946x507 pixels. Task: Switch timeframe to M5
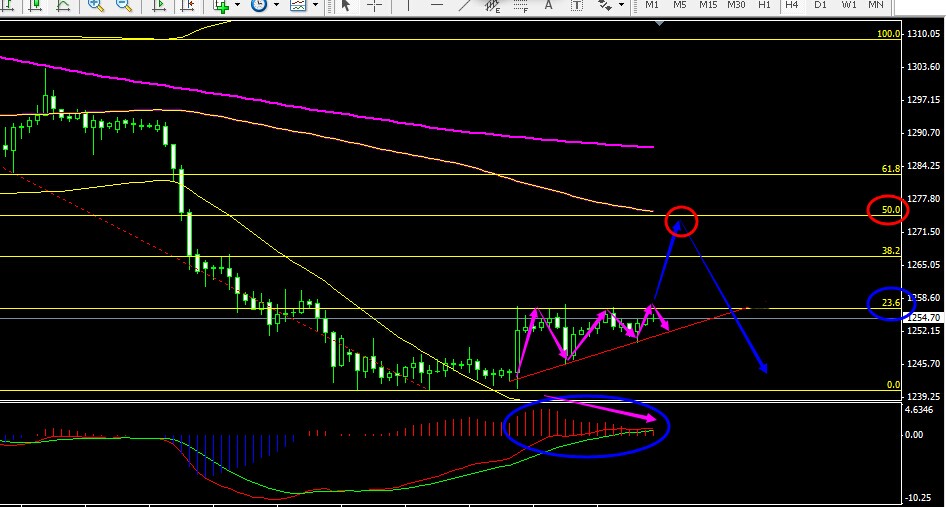coord(680,5)
